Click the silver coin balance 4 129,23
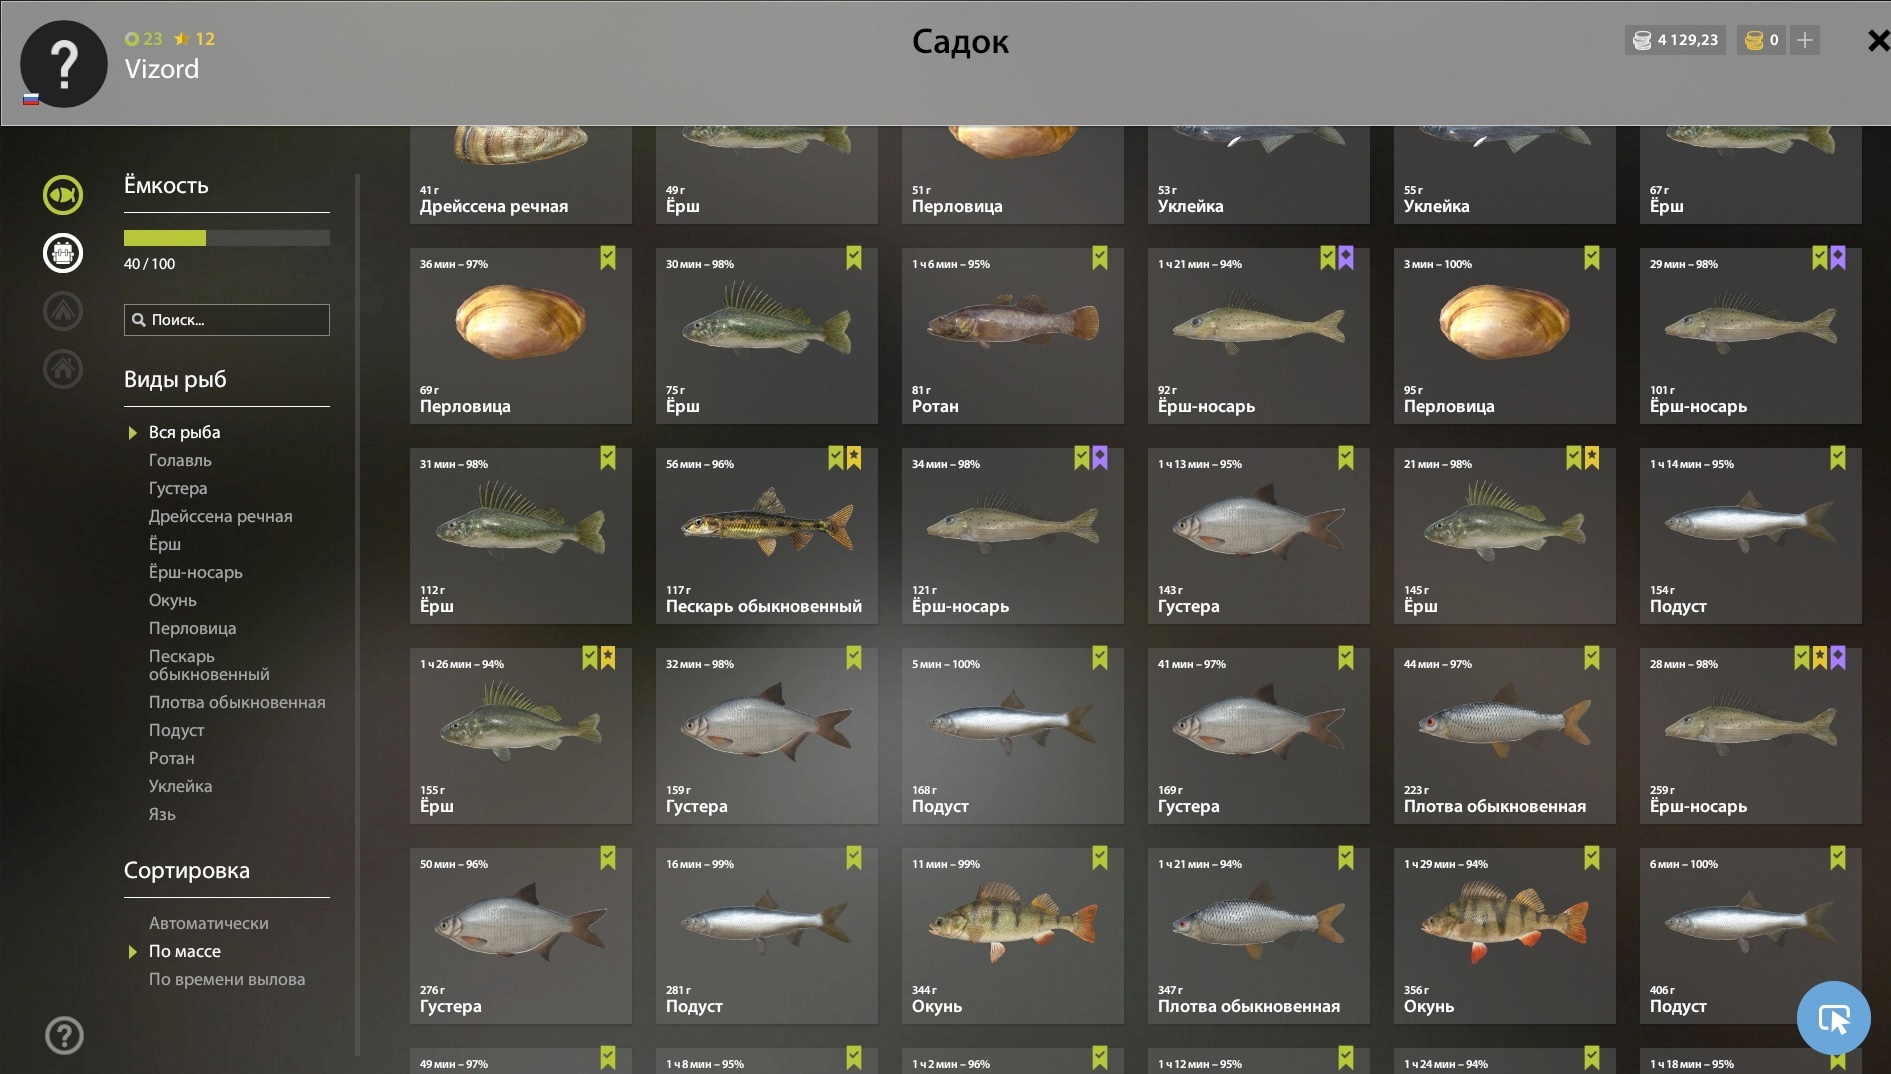 tap(1676, 40)
